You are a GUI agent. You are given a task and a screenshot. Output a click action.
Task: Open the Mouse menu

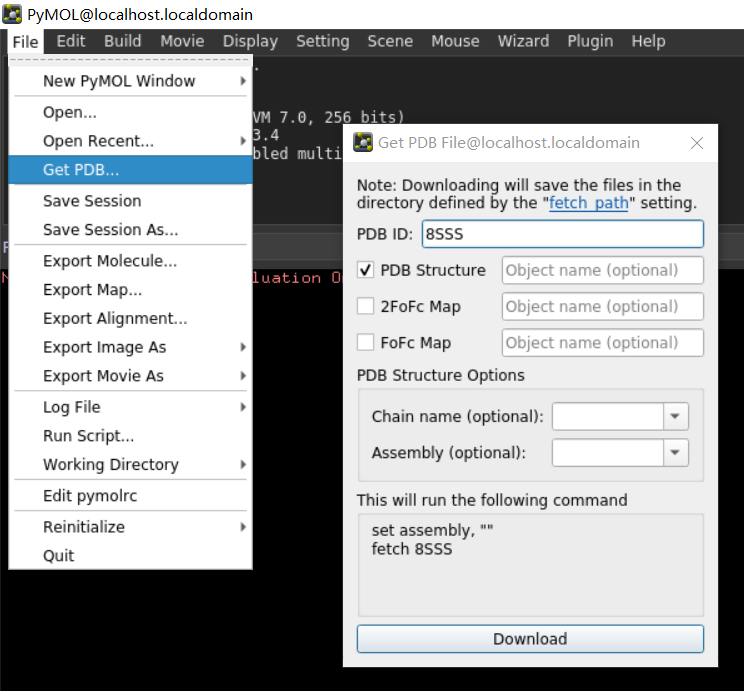pos(455,41)
